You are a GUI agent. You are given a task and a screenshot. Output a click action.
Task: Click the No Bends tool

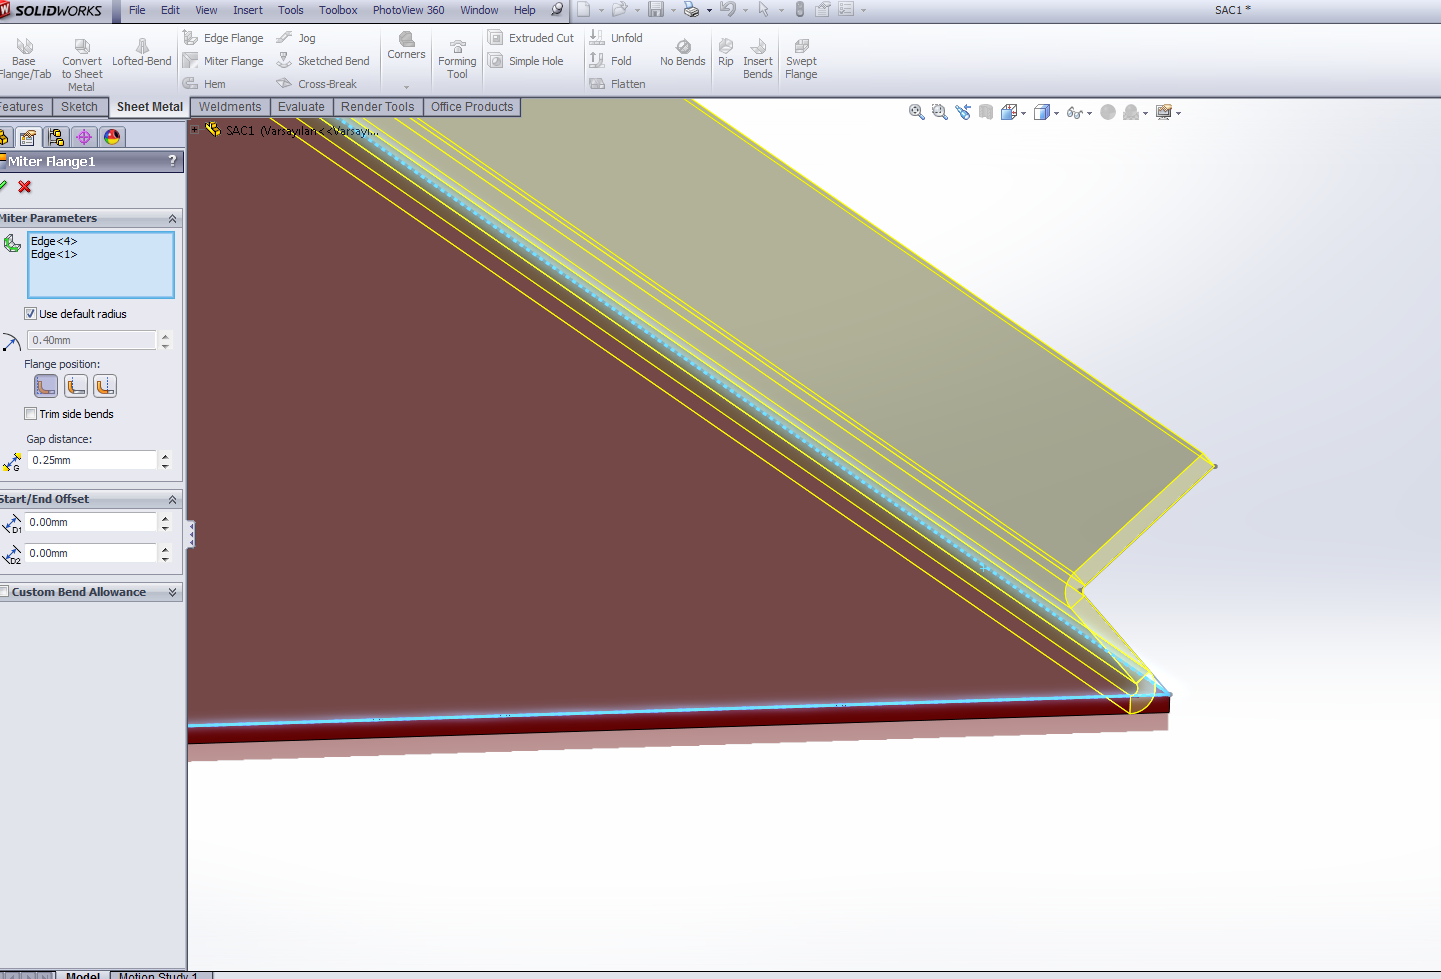coord(683,54)
